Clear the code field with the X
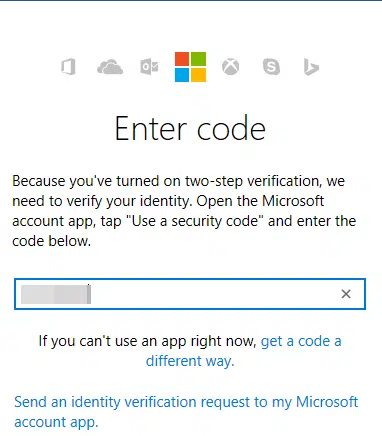 (346, 294)
